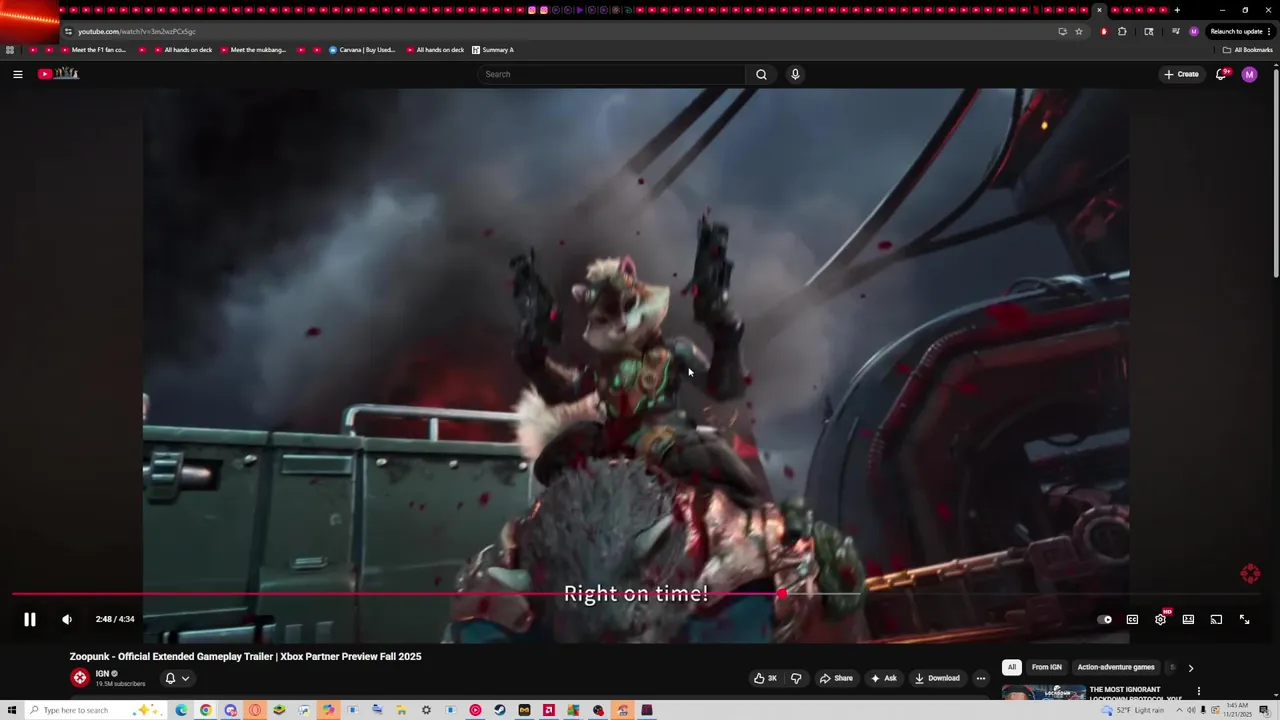
Task: Bookmark this tab star icon
Action: [x=1079, y=31]
